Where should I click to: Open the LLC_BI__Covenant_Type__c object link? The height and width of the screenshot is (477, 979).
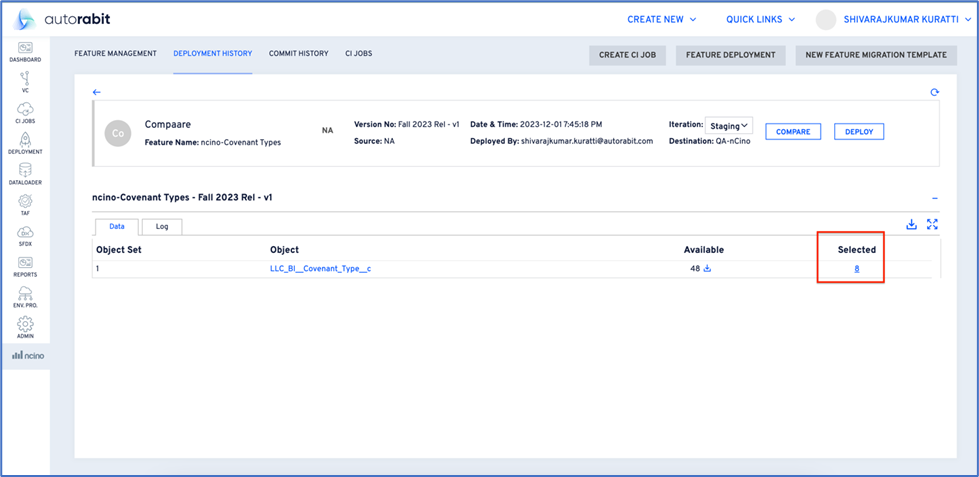coord(320,269)
